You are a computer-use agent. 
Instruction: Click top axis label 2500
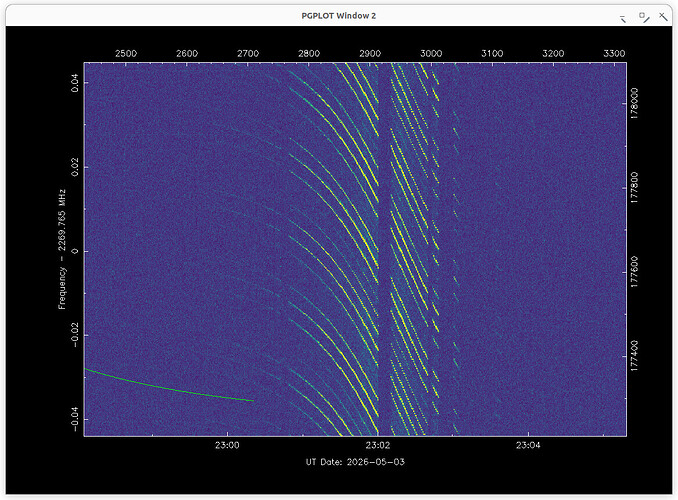tap(126, 53)
